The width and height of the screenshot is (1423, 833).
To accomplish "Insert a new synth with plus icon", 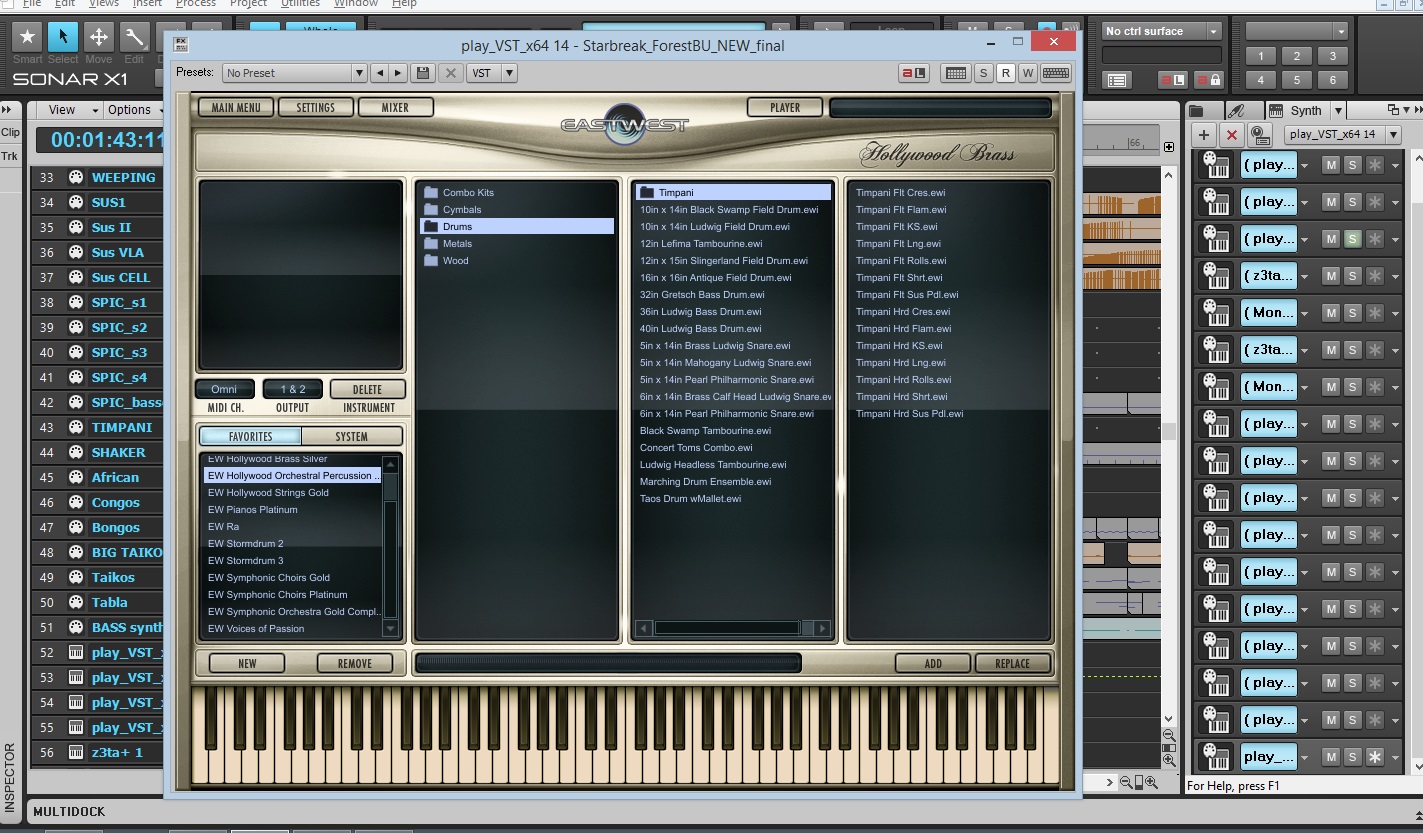I will click(x=1204, y=135).
